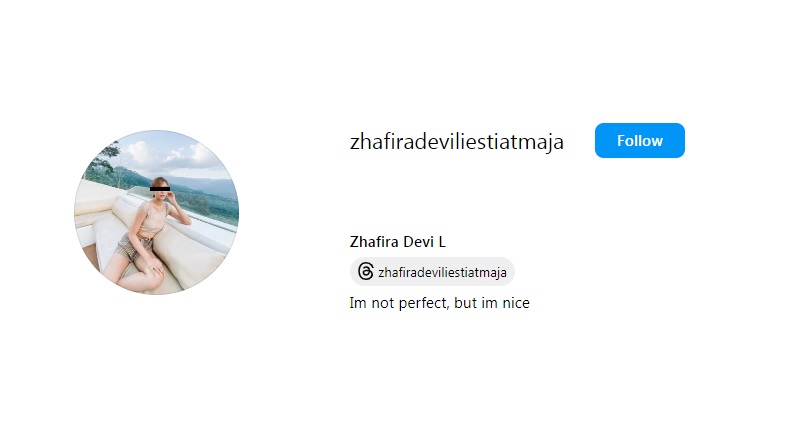Click the letter "L" in display name
Screen dimensions: 790x445
442,242
